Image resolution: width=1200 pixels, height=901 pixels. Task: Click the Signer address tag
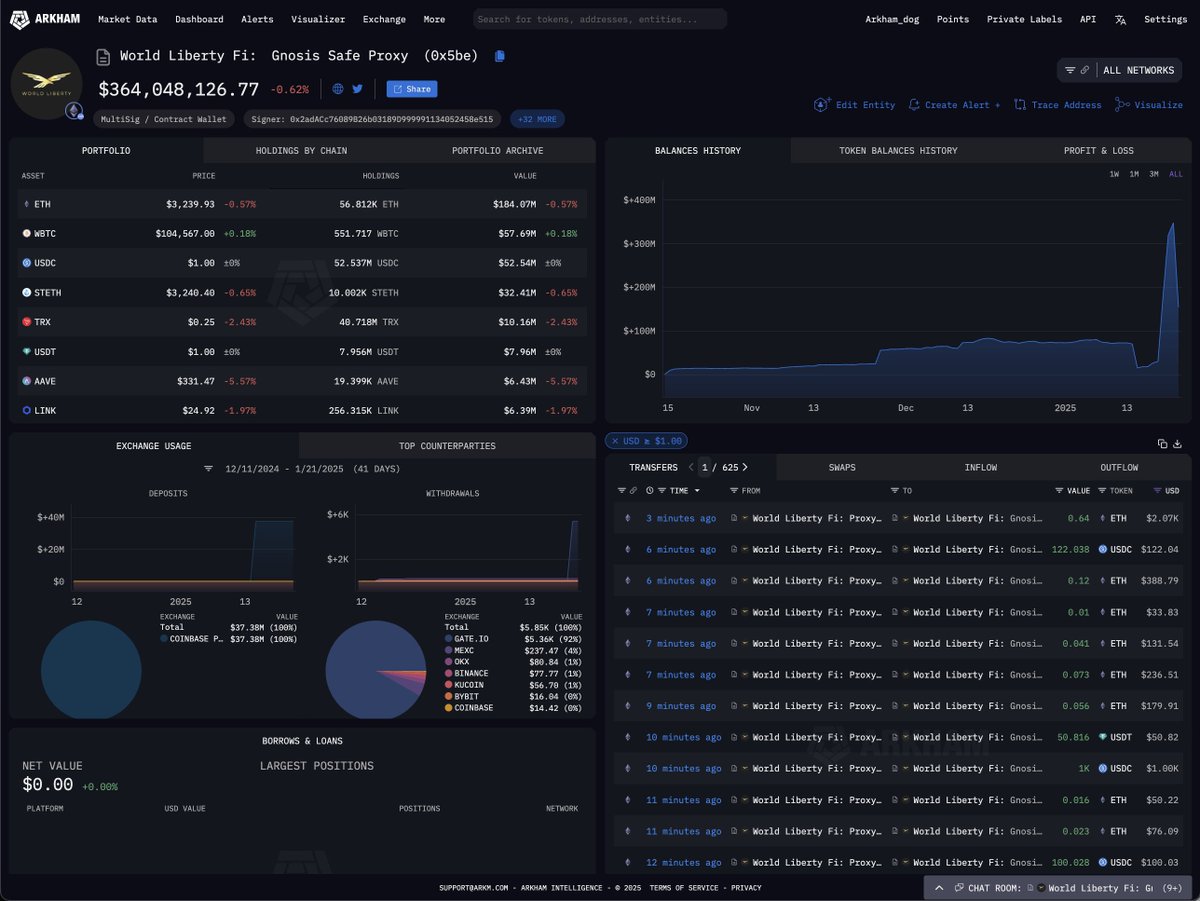point(372,119)
